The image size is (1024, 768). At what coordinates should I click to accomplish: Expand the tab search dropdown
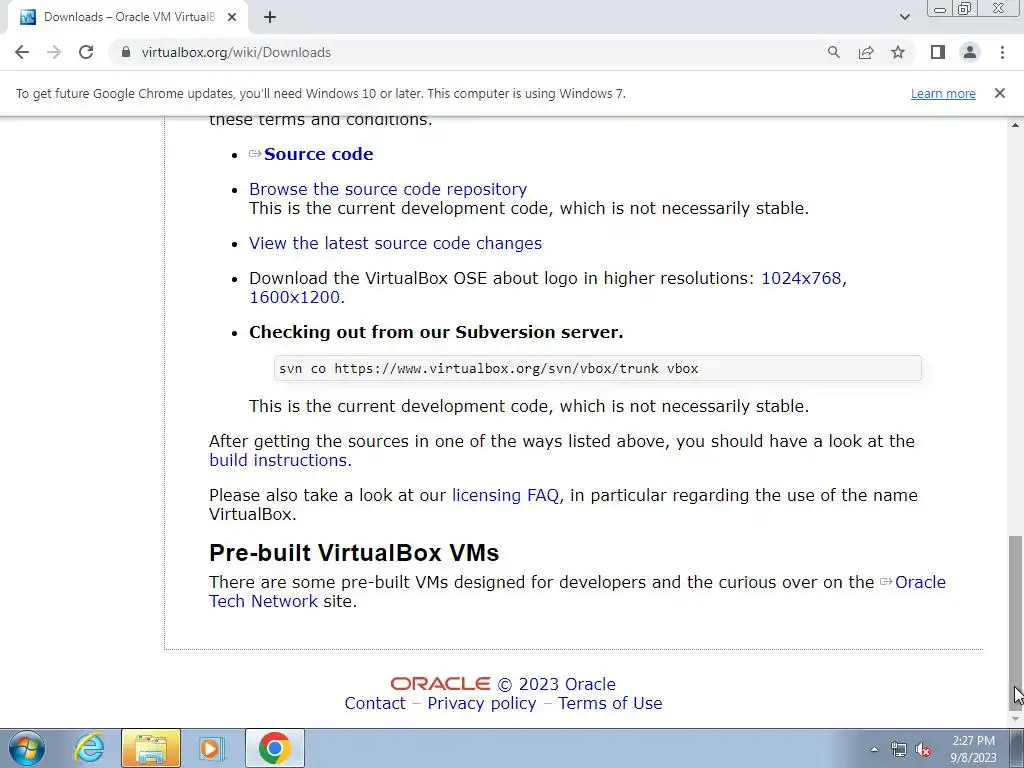(904, 17)
